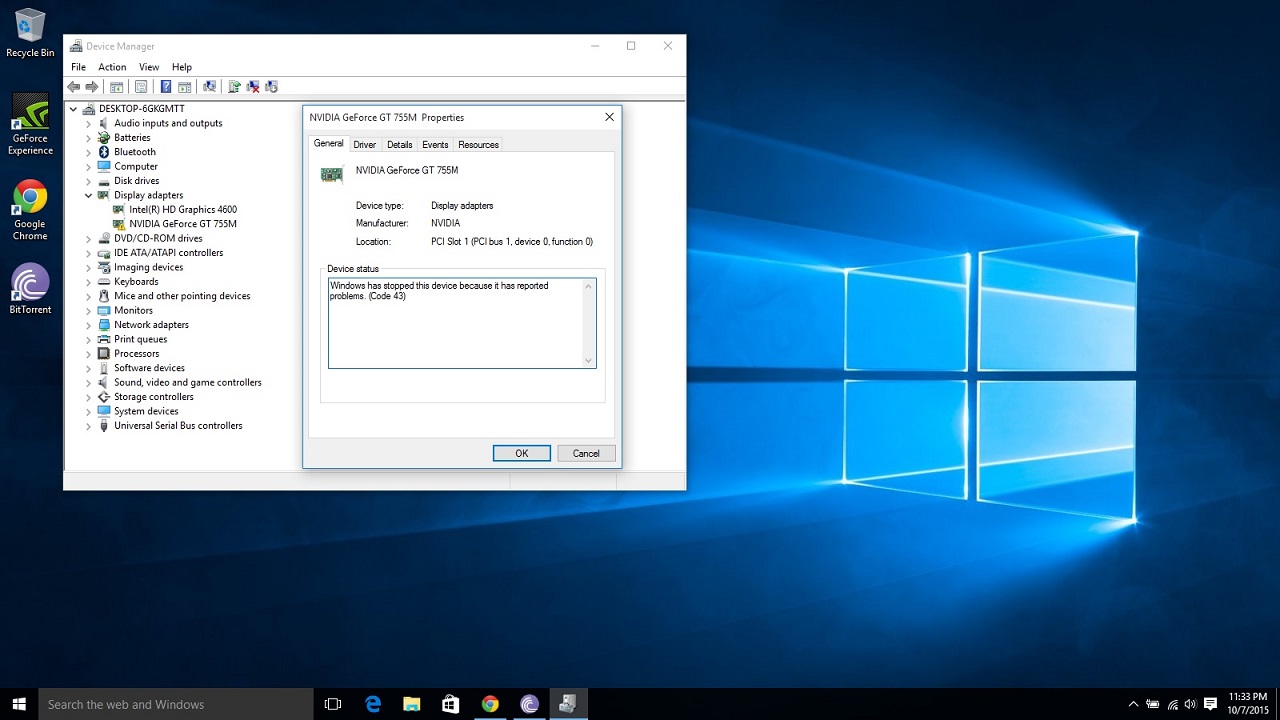Image resolution: width=1280 pixels, height=720 pixels.
Task: Open File Explorer from the taskbar
Action: (x=412, y=704)
